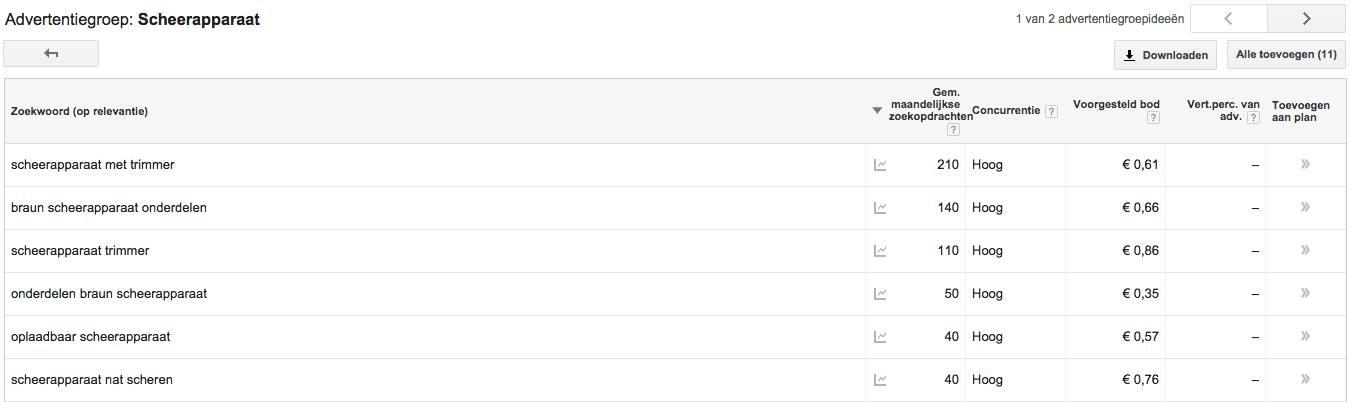The image size is (1350, 402).
Task: Open trend chart for 'braun scheerapparaat onderdelen'
Action: 880,208
